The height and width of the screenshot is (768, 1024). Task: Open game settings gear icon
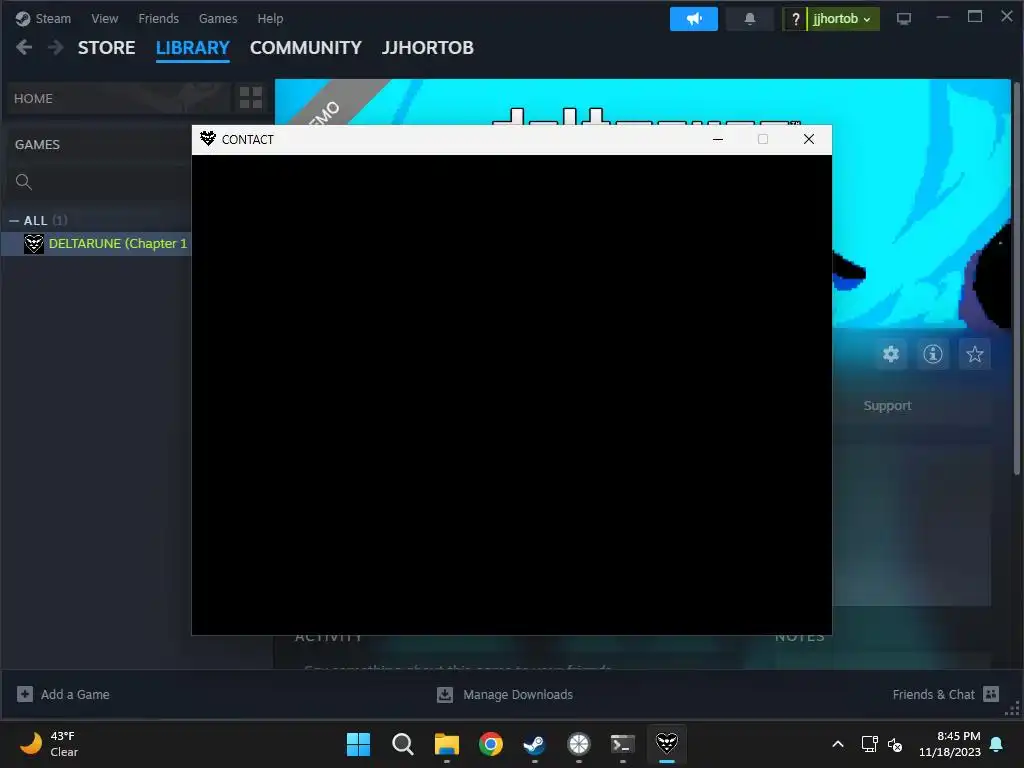click(x=891, y=354)
